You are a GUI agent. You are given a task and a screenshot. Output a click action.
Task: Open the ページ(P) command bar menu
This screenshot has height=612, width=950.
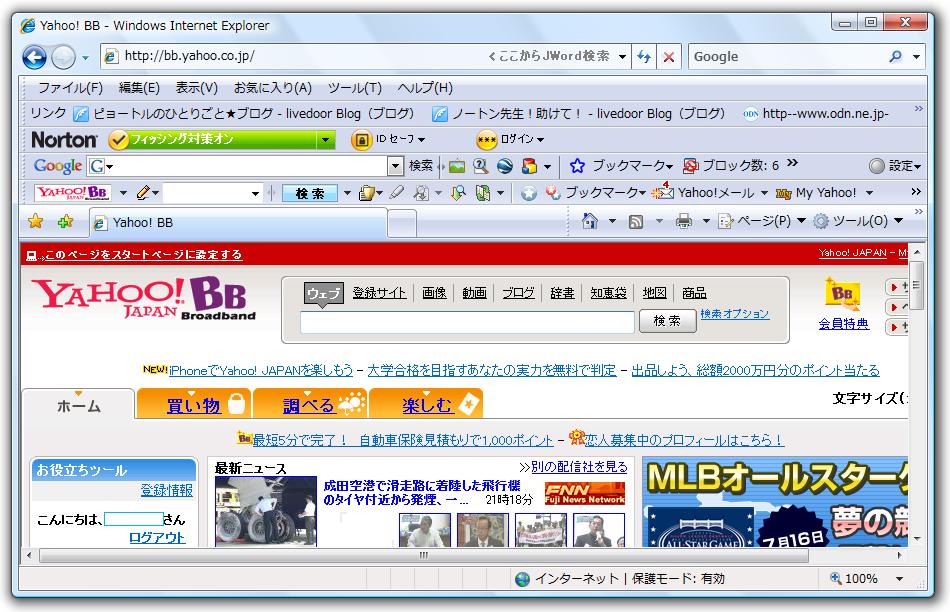[x=762, y=221]
